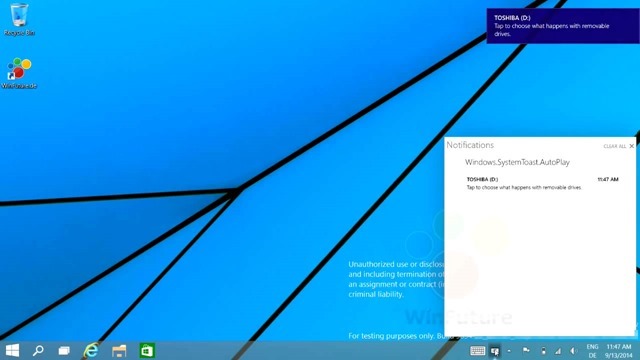
Task: Select the Recycle Bin desktop icon
Action: click(19, 19)
